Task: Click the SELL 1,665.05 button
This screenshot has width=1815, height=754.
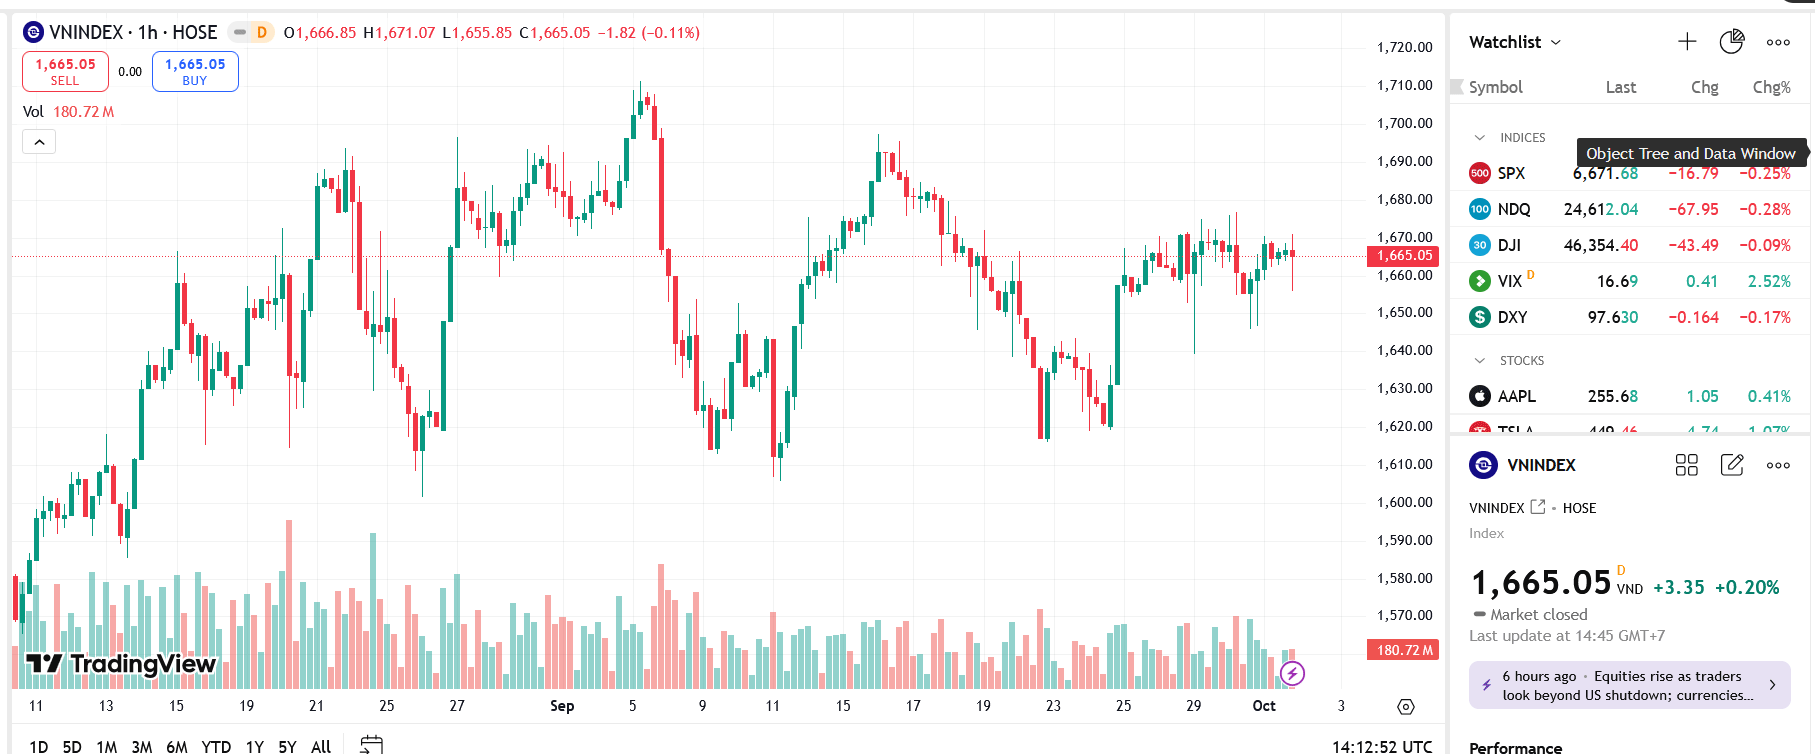Action: (x=65, y=71)
